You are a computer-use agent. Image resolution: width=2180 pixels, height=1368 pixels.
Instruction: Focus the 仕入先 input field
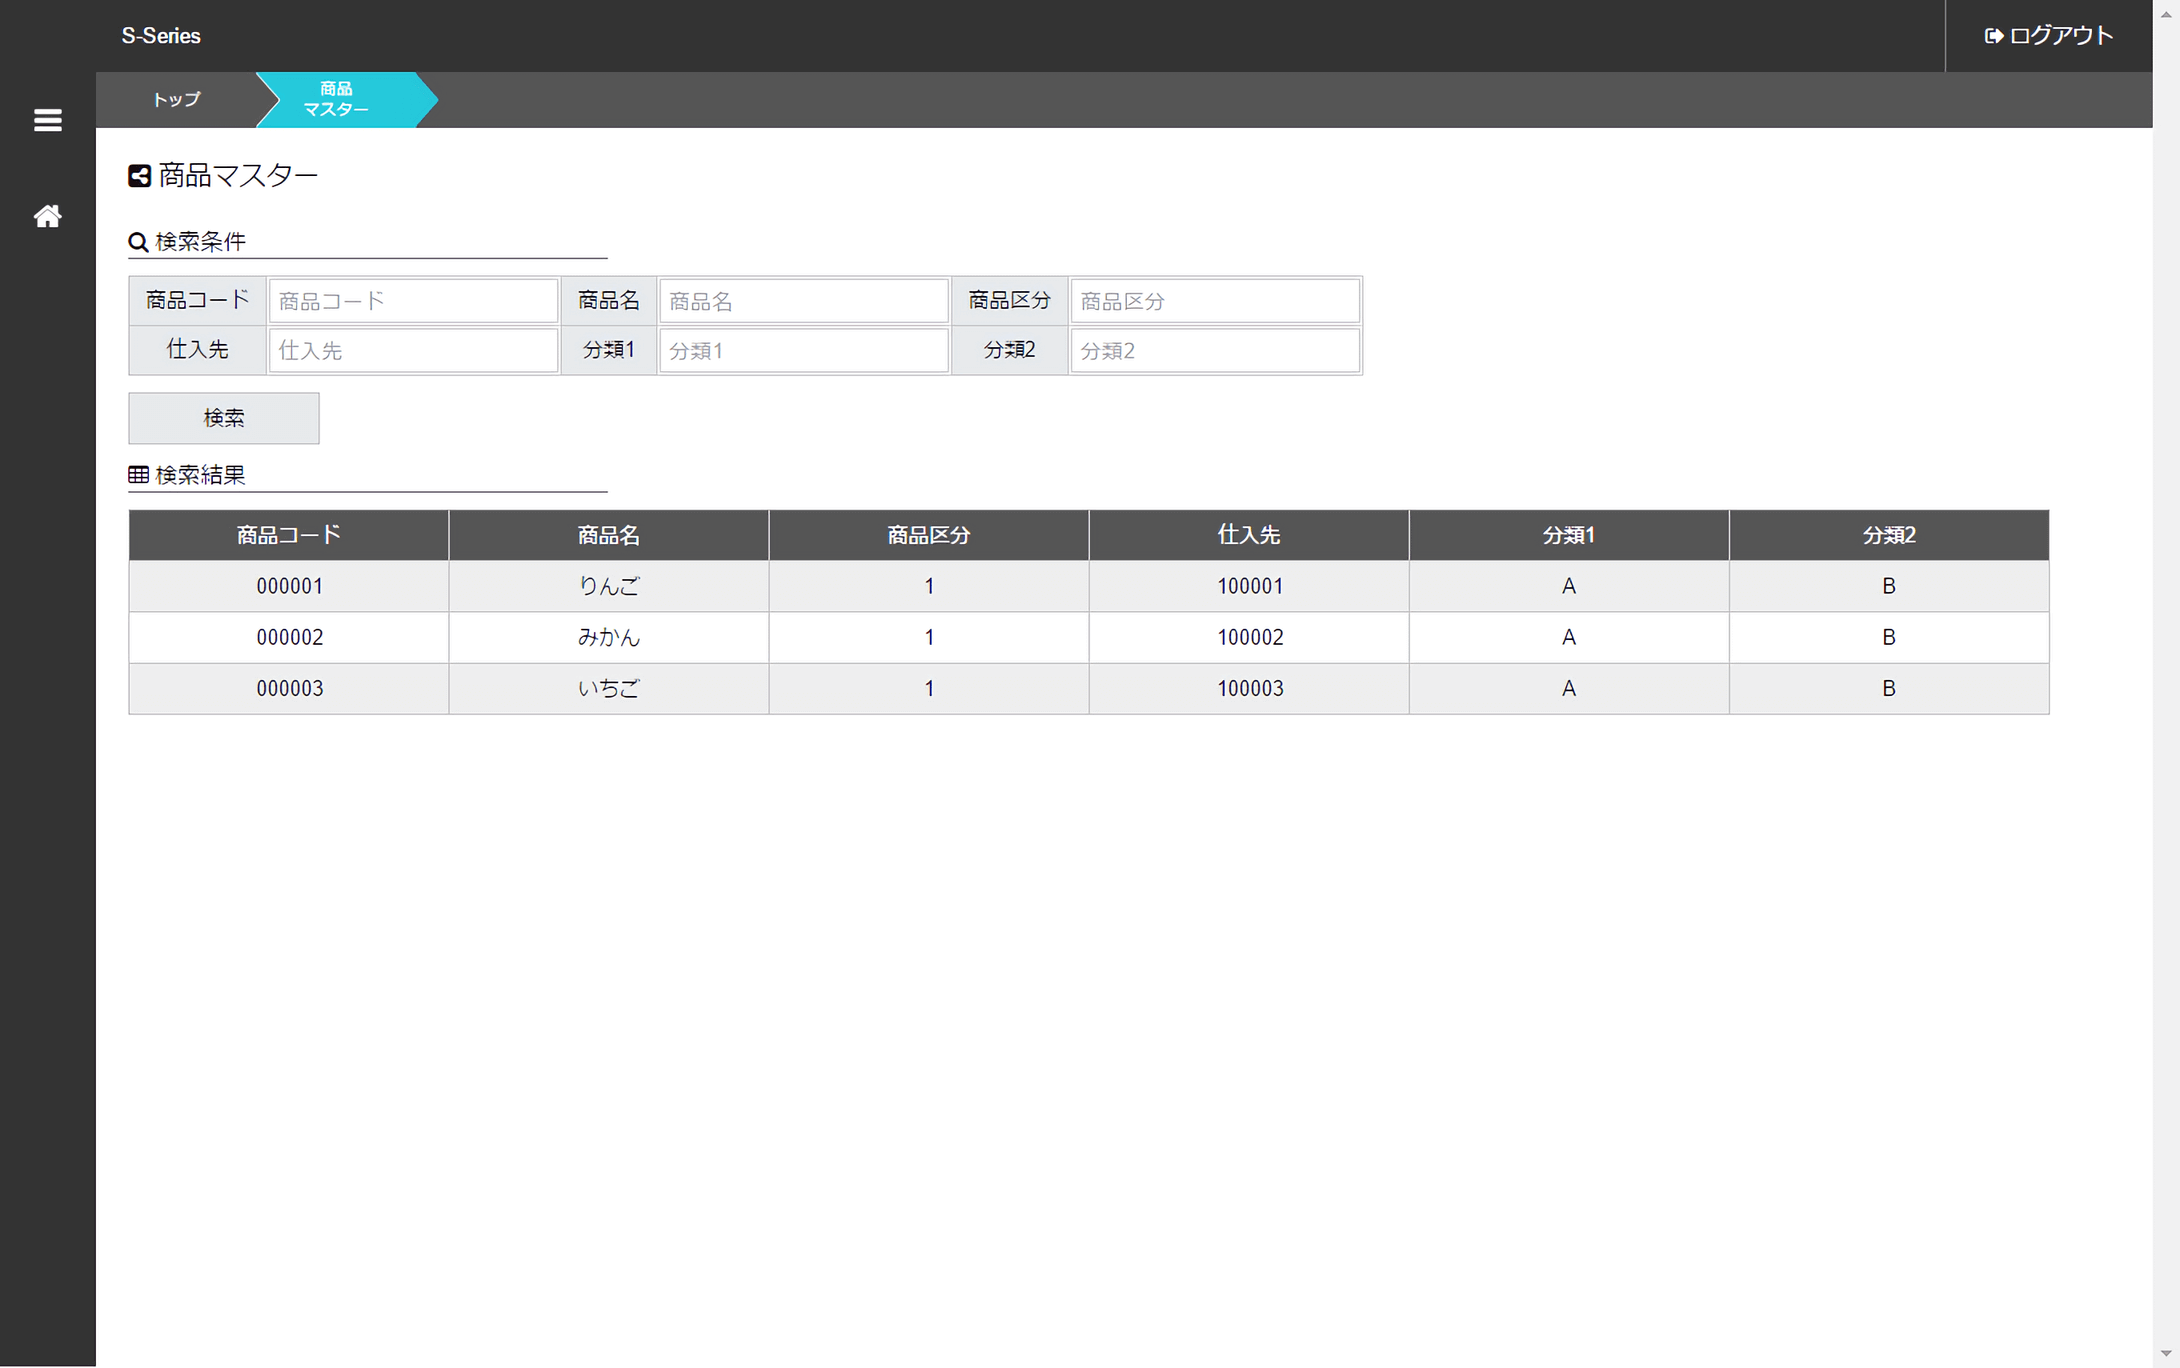pyautogui.click(x=412, y=350)
